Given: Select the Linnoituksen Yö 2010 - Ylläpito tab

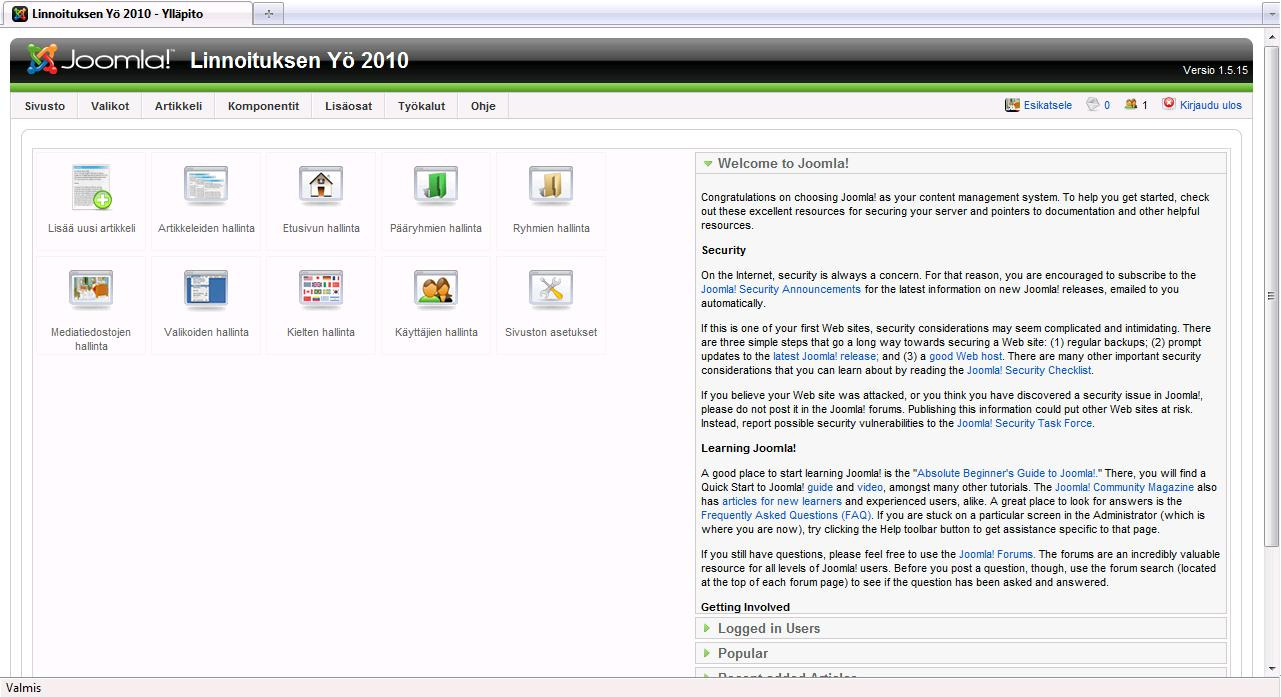Looking at the screenshot, I should point(127,14).
